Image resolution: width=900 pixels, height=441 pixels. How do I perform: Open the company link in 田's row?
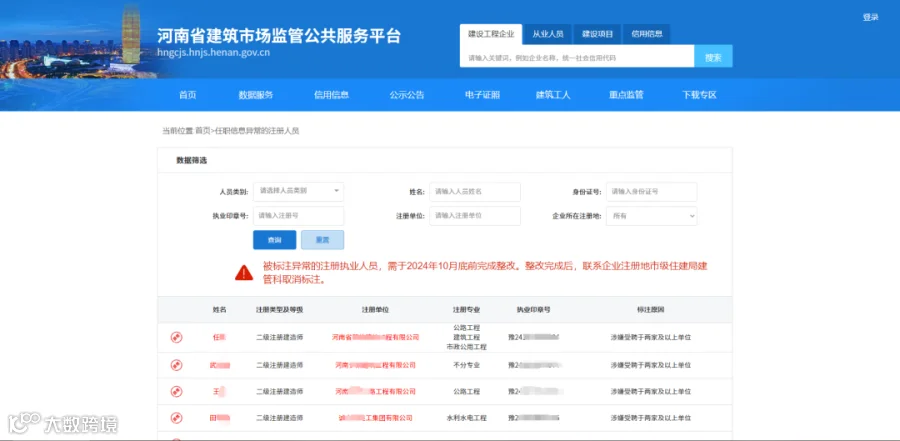[x=375, y=418]
